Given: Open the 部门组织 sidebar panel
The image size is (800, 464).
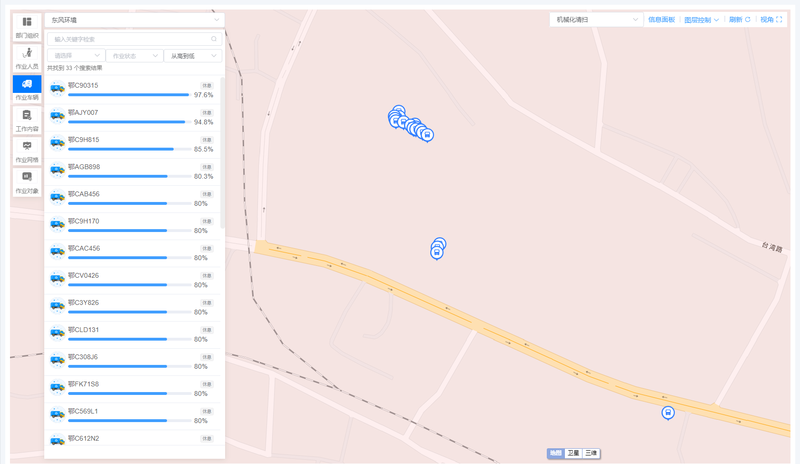Looking at the screenshot, I should (27, 27).
